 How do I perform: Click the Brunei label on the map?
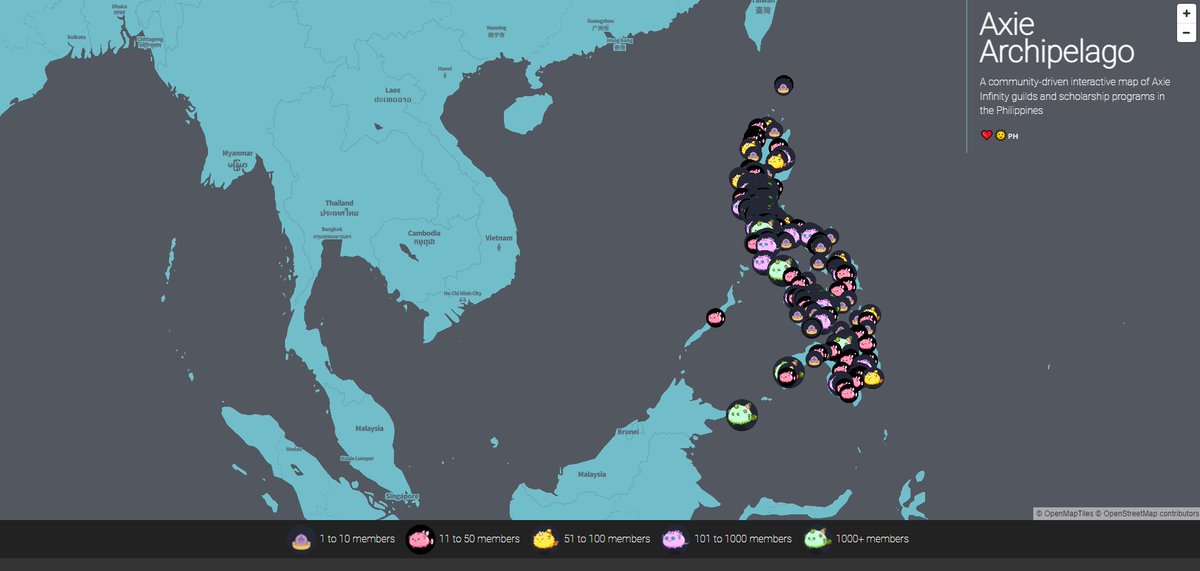(628, 432)
